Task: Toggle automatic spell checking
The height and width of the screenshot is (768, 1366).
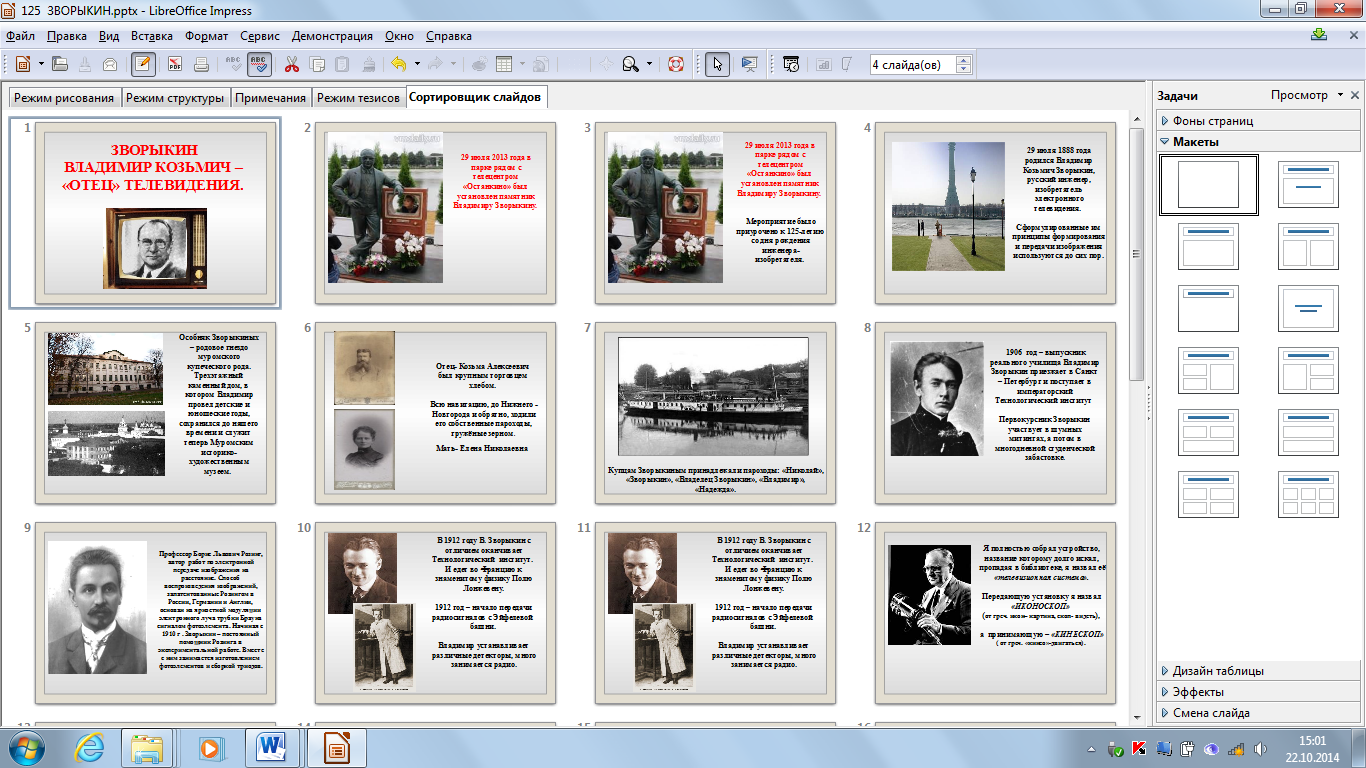Action: pos(259,63)
